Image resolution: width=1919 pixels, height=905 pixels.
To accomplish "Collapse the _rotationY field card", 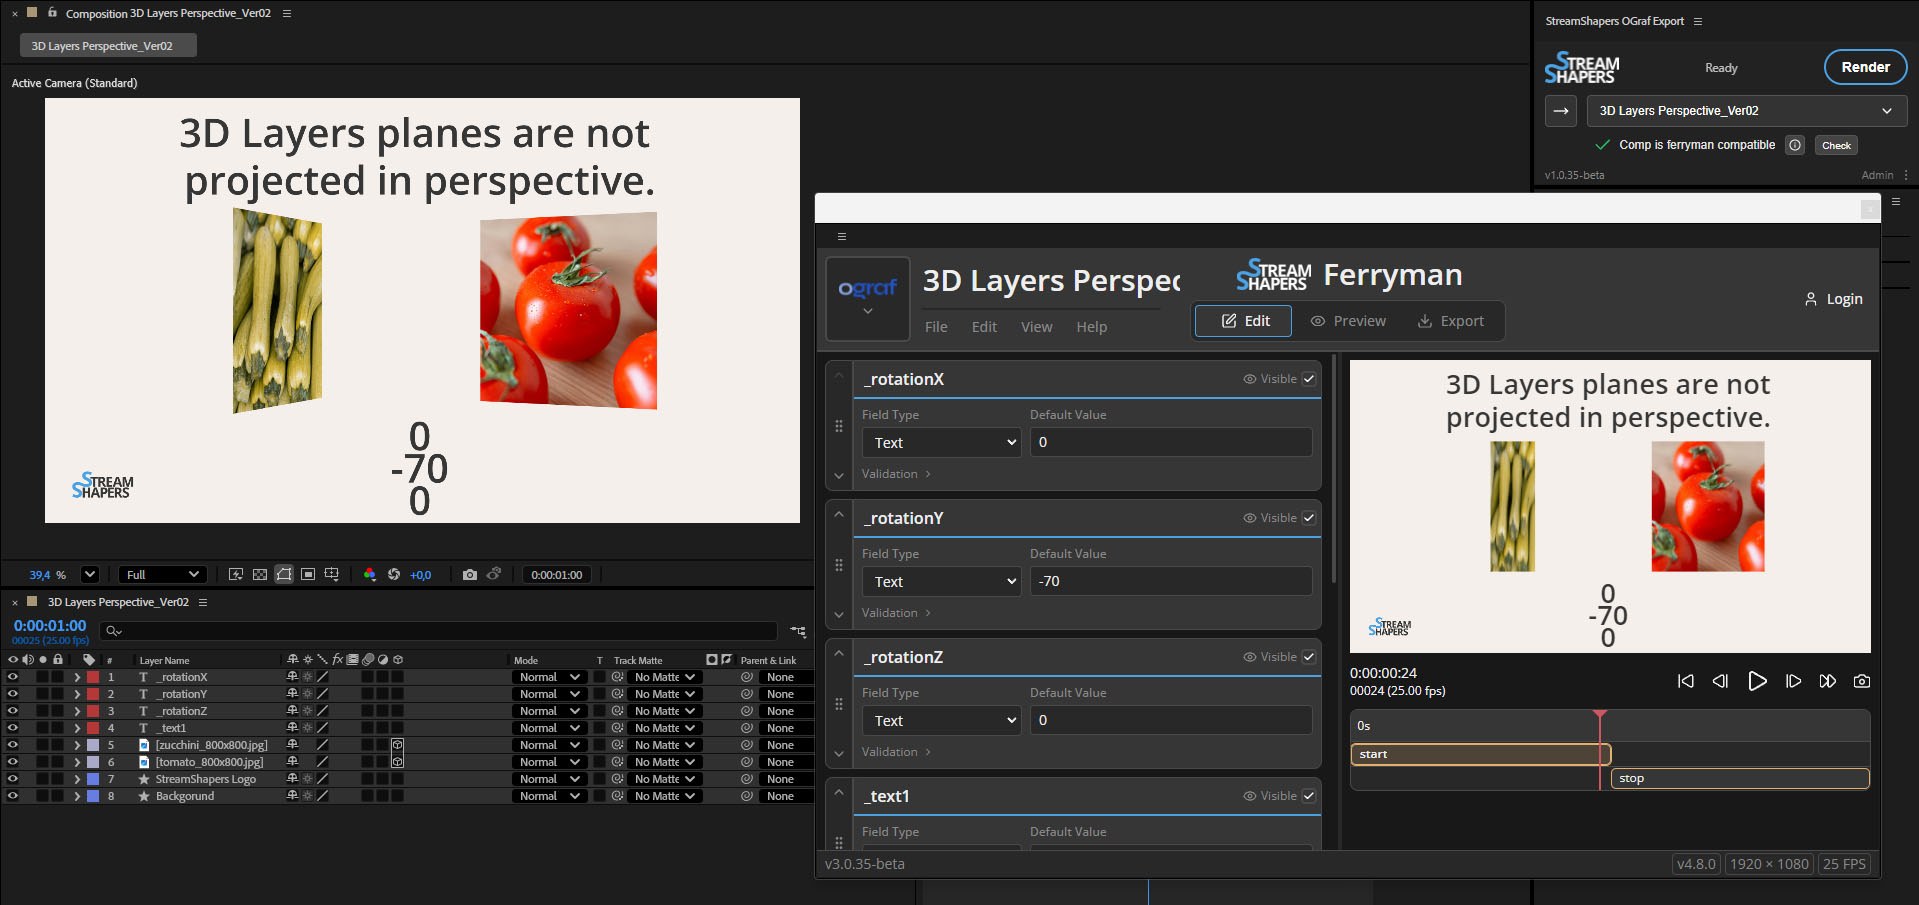I will (839, 515).
